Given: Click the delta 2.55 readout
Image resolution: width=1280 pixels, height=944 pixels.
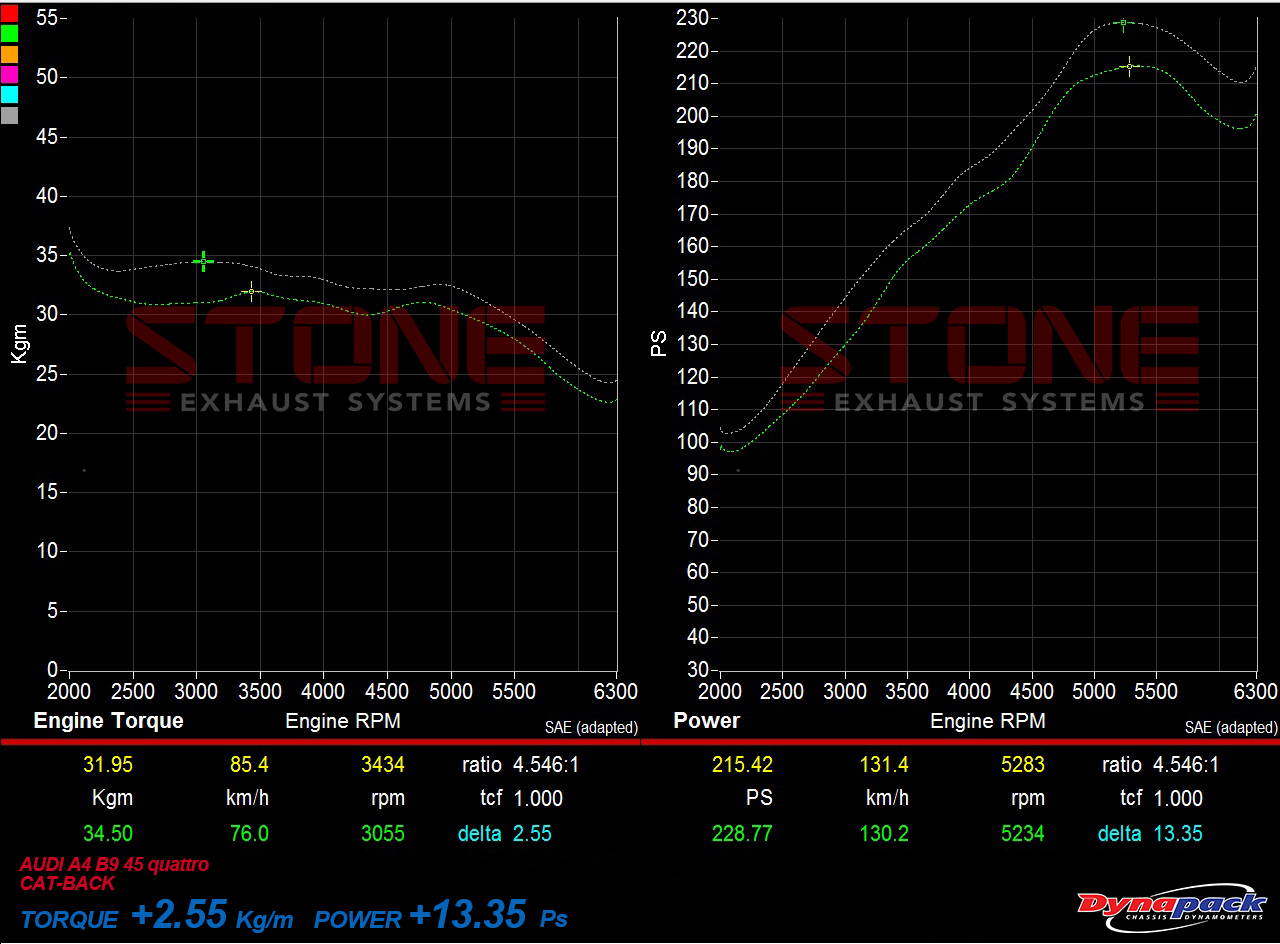Looking at the screenshot, I should 505,833.
